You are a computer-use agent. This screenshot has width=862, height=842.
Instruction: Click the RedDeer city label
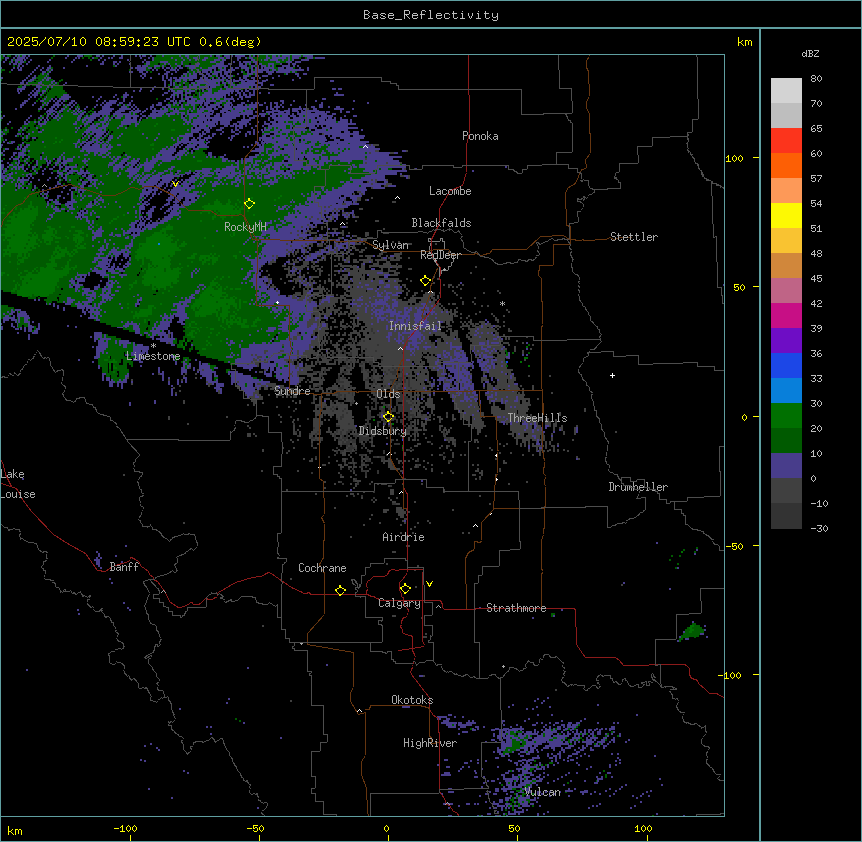tap(440, 255)
